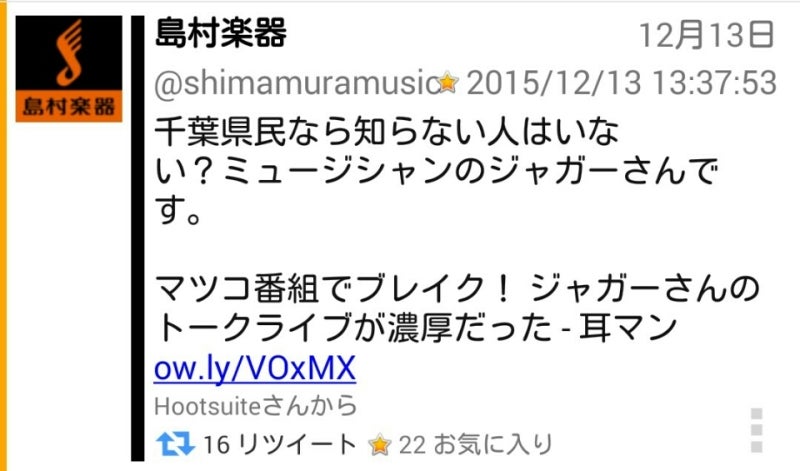
Task: Tap the トークライブが濃厚だった - 耳マン line
Action: pyautogui.click(x=415, y=327)
